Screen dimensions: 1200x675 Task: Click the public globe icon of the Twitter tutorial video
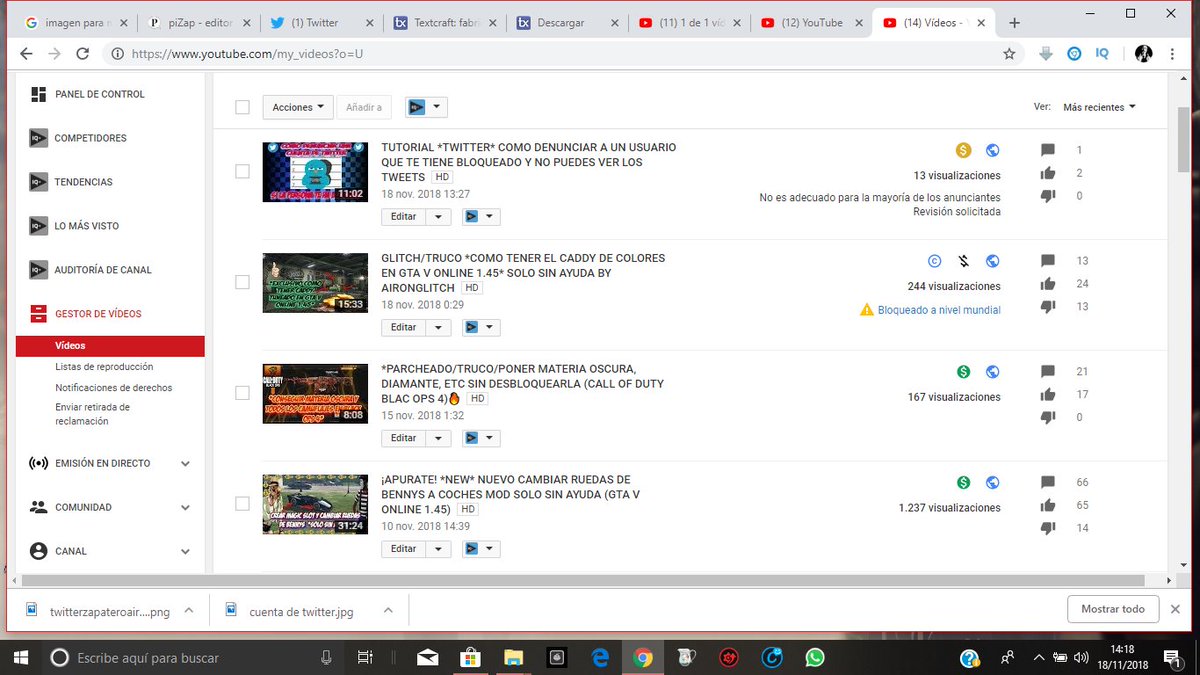click(992, 150)
